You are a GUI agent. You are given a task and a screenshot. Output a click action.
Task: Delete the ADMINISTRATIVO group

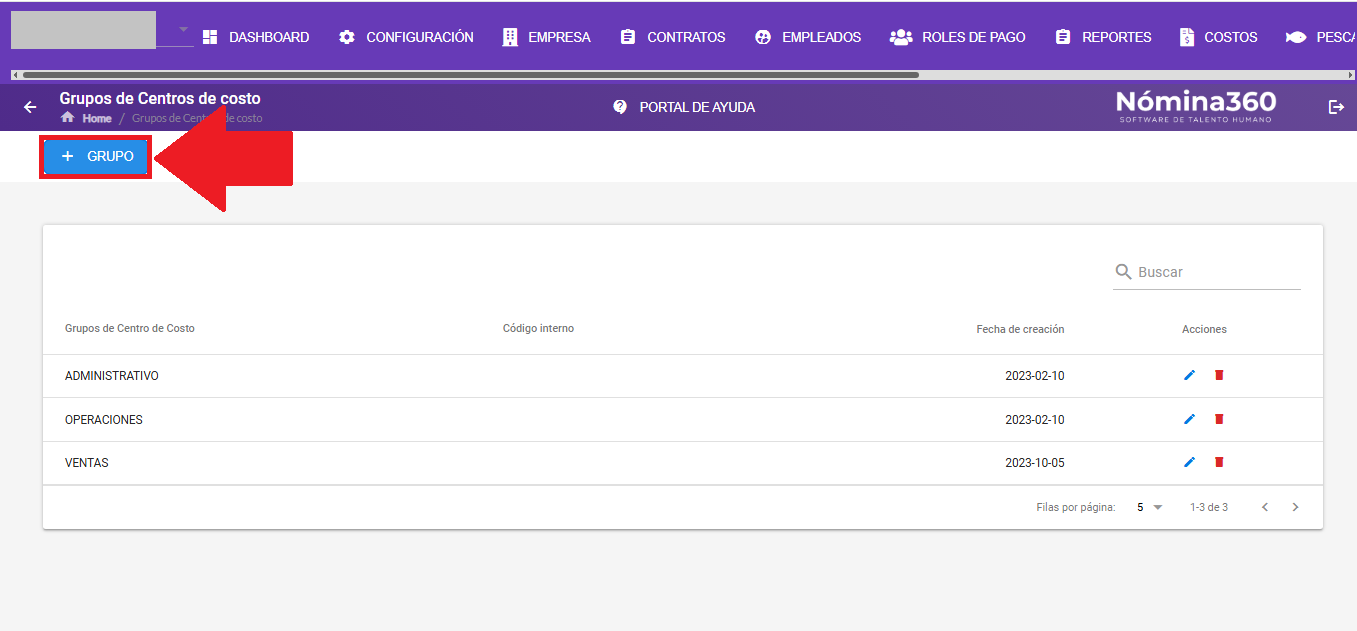point(1219,375)
